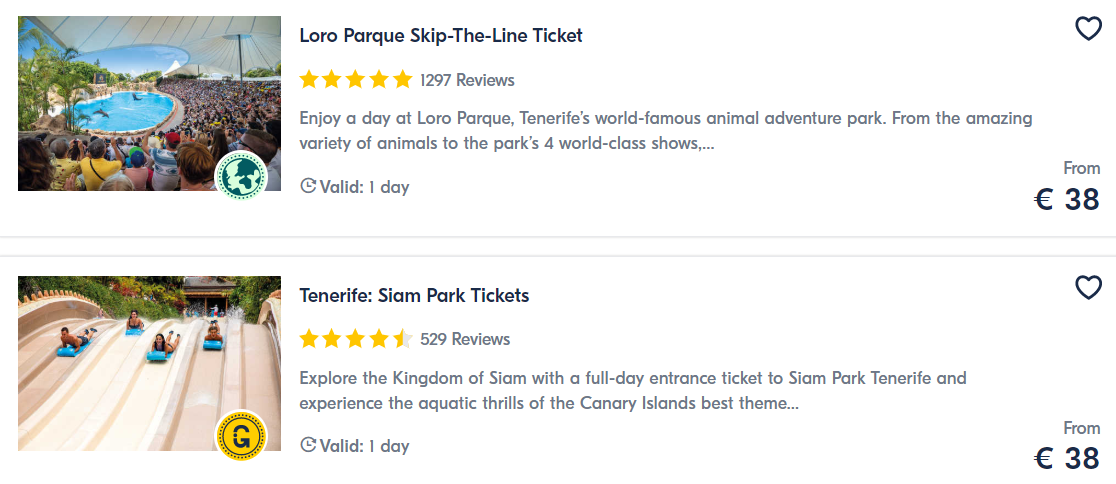
Task: Click the € 38 price for Siam Park
Action: [x=1067, y=459]
